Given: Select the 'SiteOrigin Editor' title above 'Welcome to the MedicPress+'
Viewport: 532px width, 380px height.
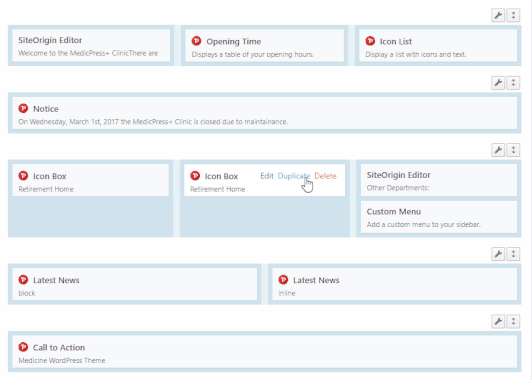Looking at the screenshot, I should [x=50, y=40].
